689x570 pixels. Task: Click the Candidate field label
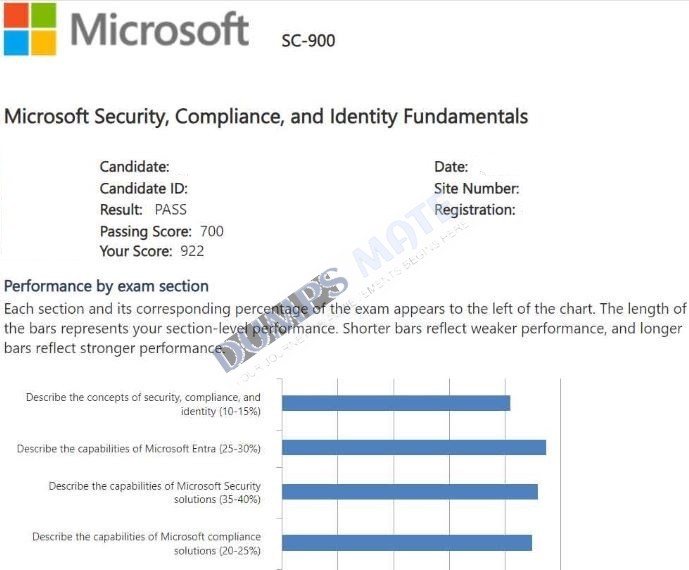coord(134,167)
